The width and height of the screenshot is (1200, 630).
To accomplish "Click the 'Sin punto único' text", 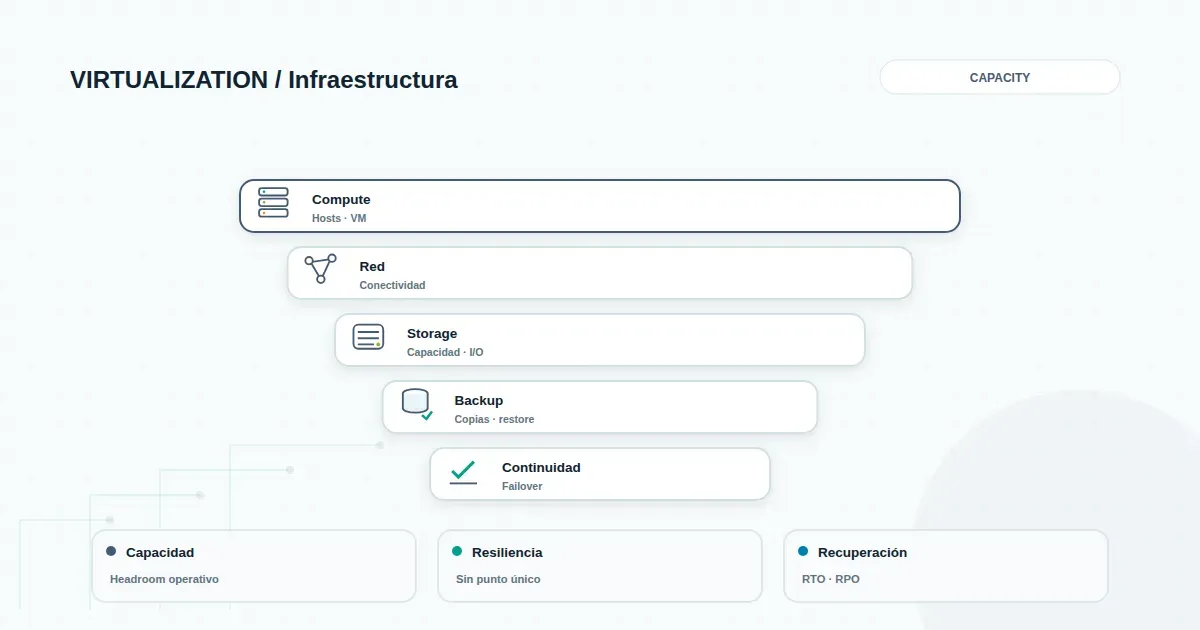I will pos(498,579).
